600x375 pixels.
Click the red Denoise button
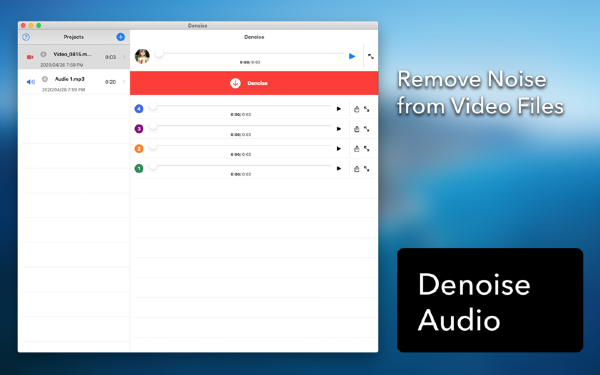click(254, 83)
